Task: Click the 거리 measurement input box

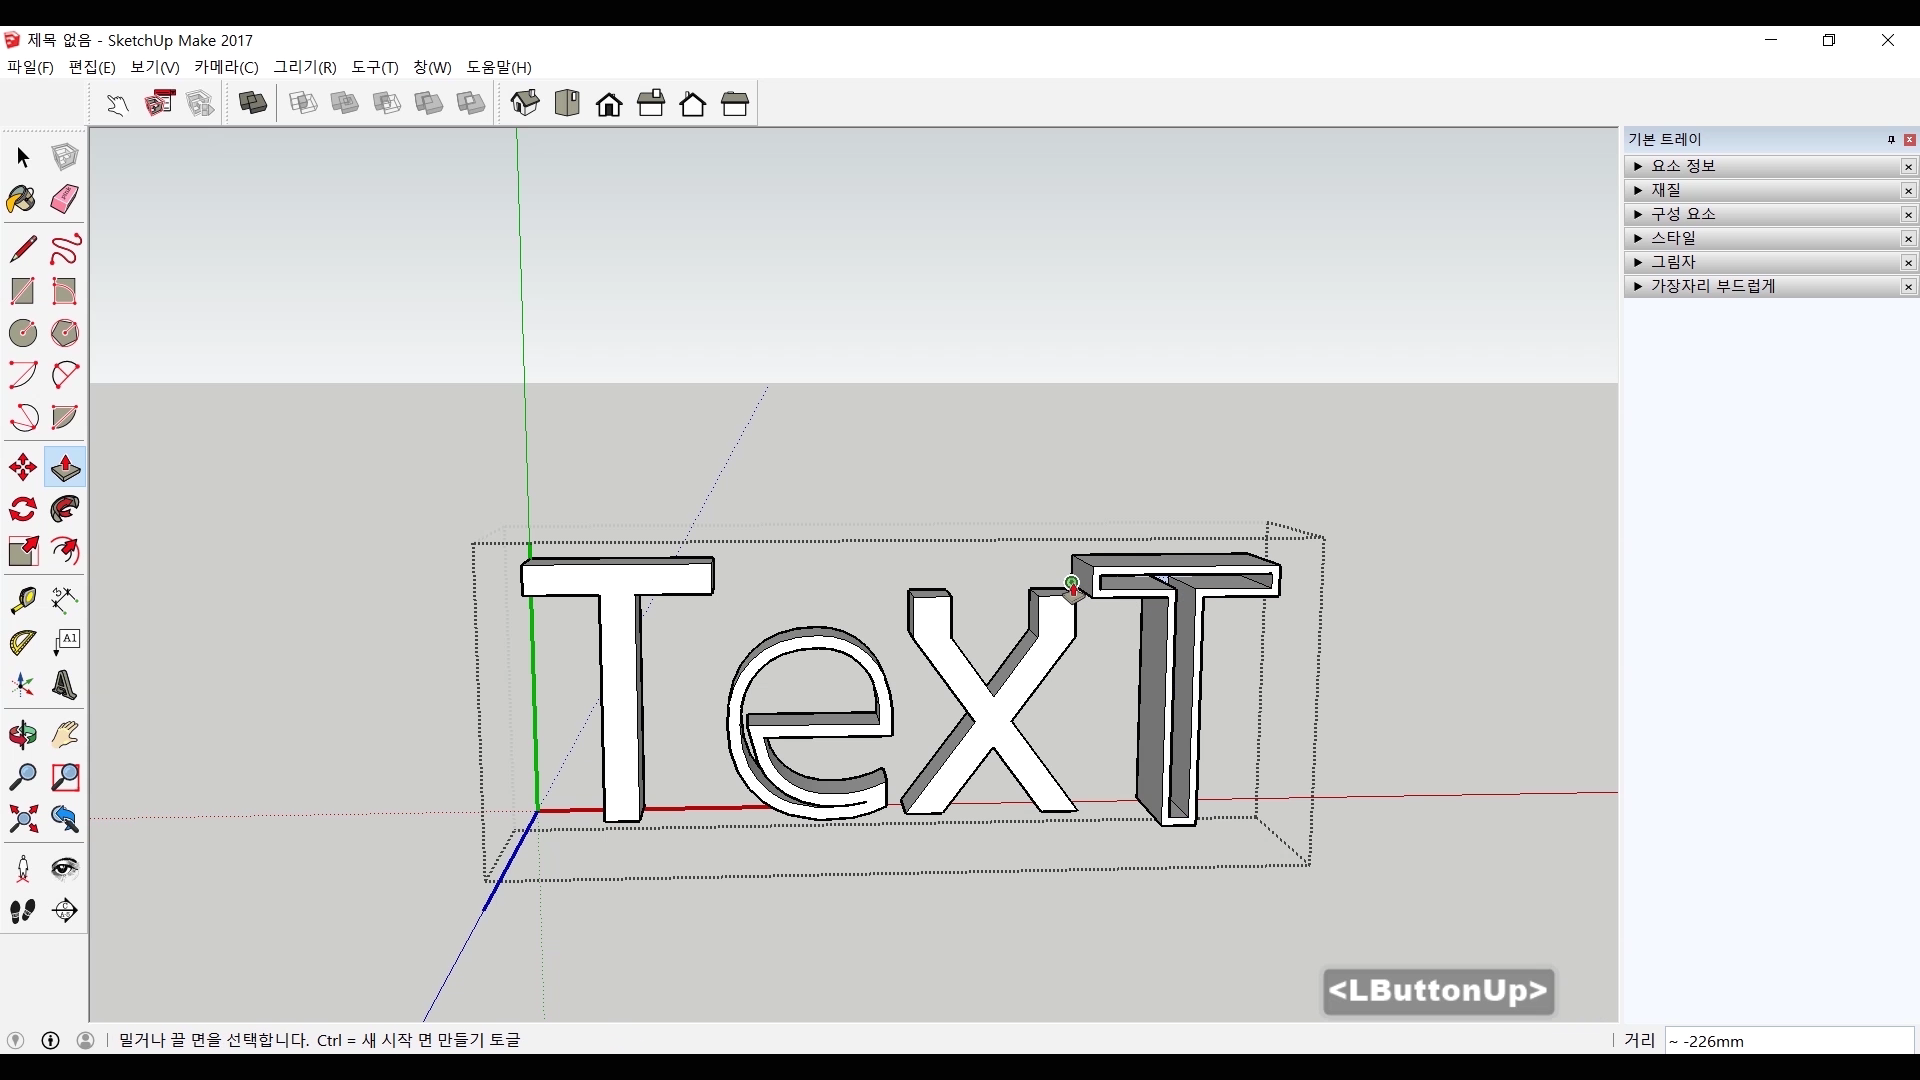Action: [x=1788, y=1041]
